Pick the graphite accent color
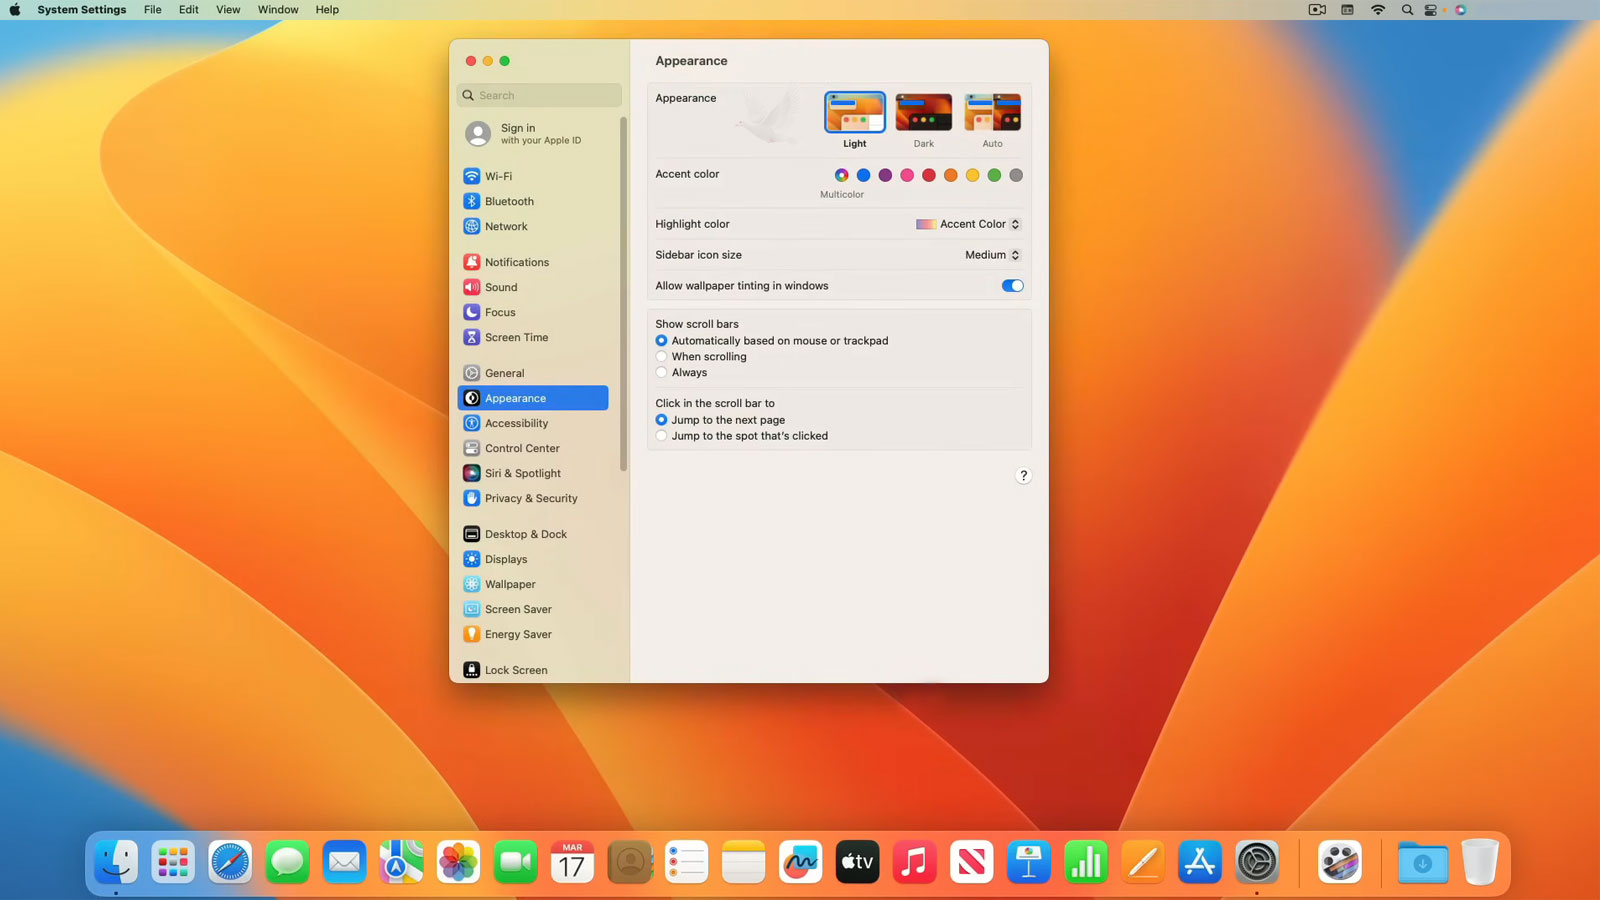Screen dimensions: 1600x900 (1016, 175)
